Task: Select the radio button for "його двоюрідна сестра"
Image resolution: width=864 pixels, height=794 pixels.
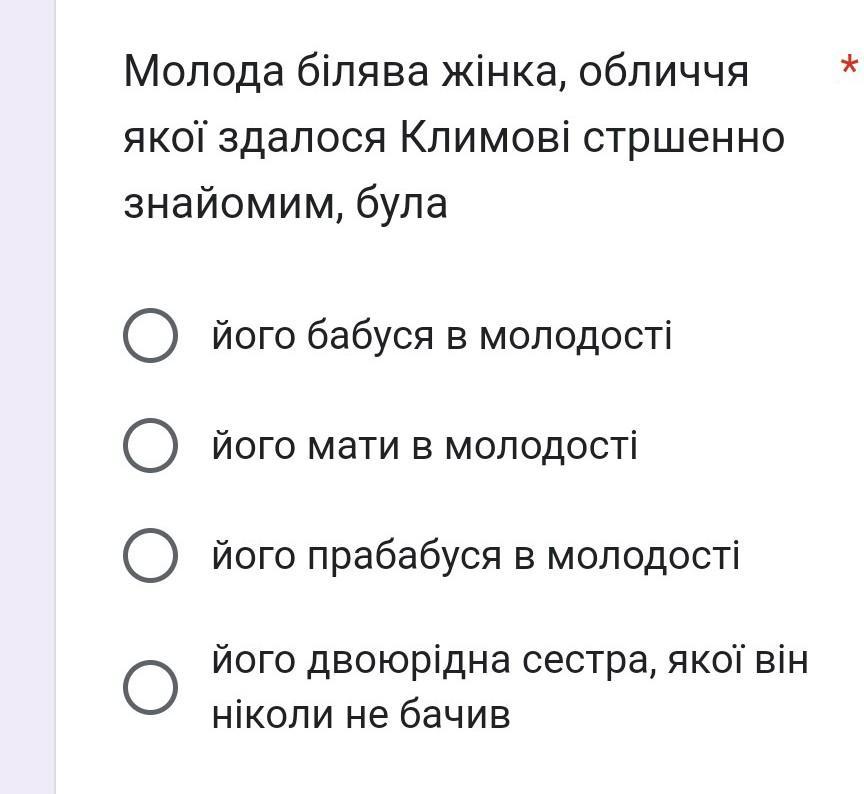Action: [150, 688]
